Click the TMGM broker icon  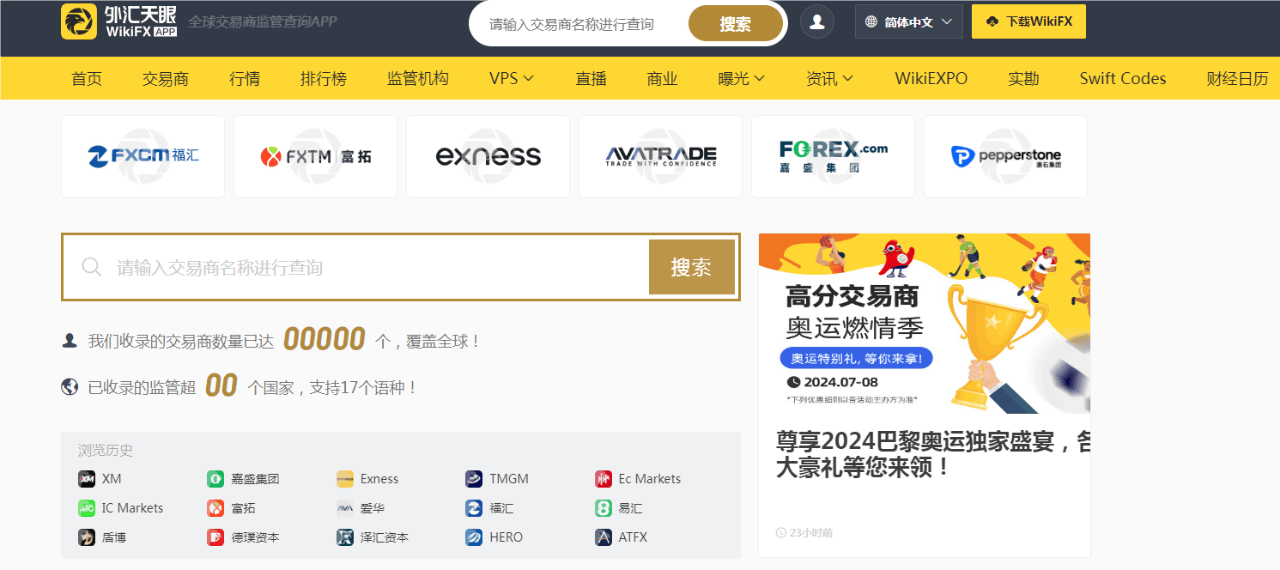[x=474, y=479]
